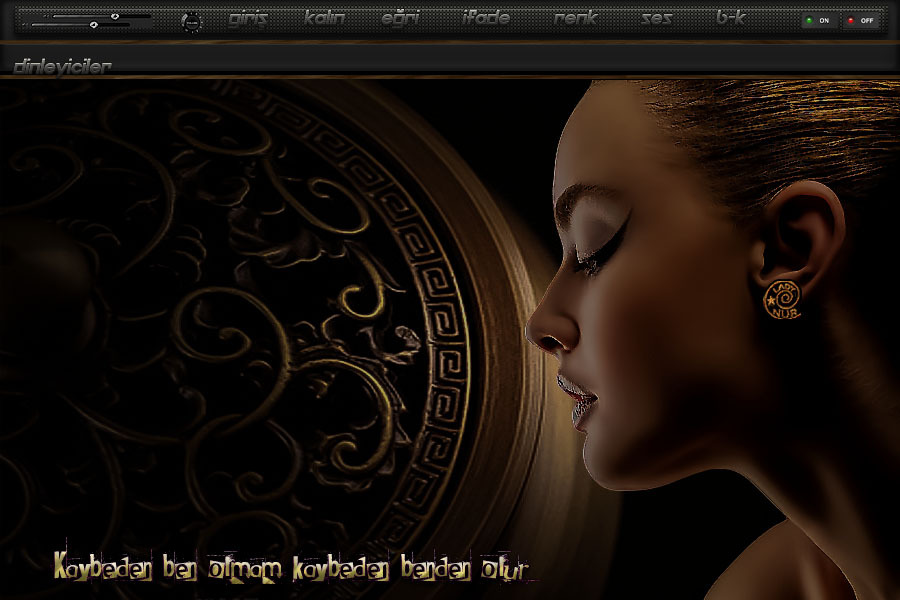Click the red OFF indicator light
Viewport: 900px width, 600px height.
click(x=851, y=20)
